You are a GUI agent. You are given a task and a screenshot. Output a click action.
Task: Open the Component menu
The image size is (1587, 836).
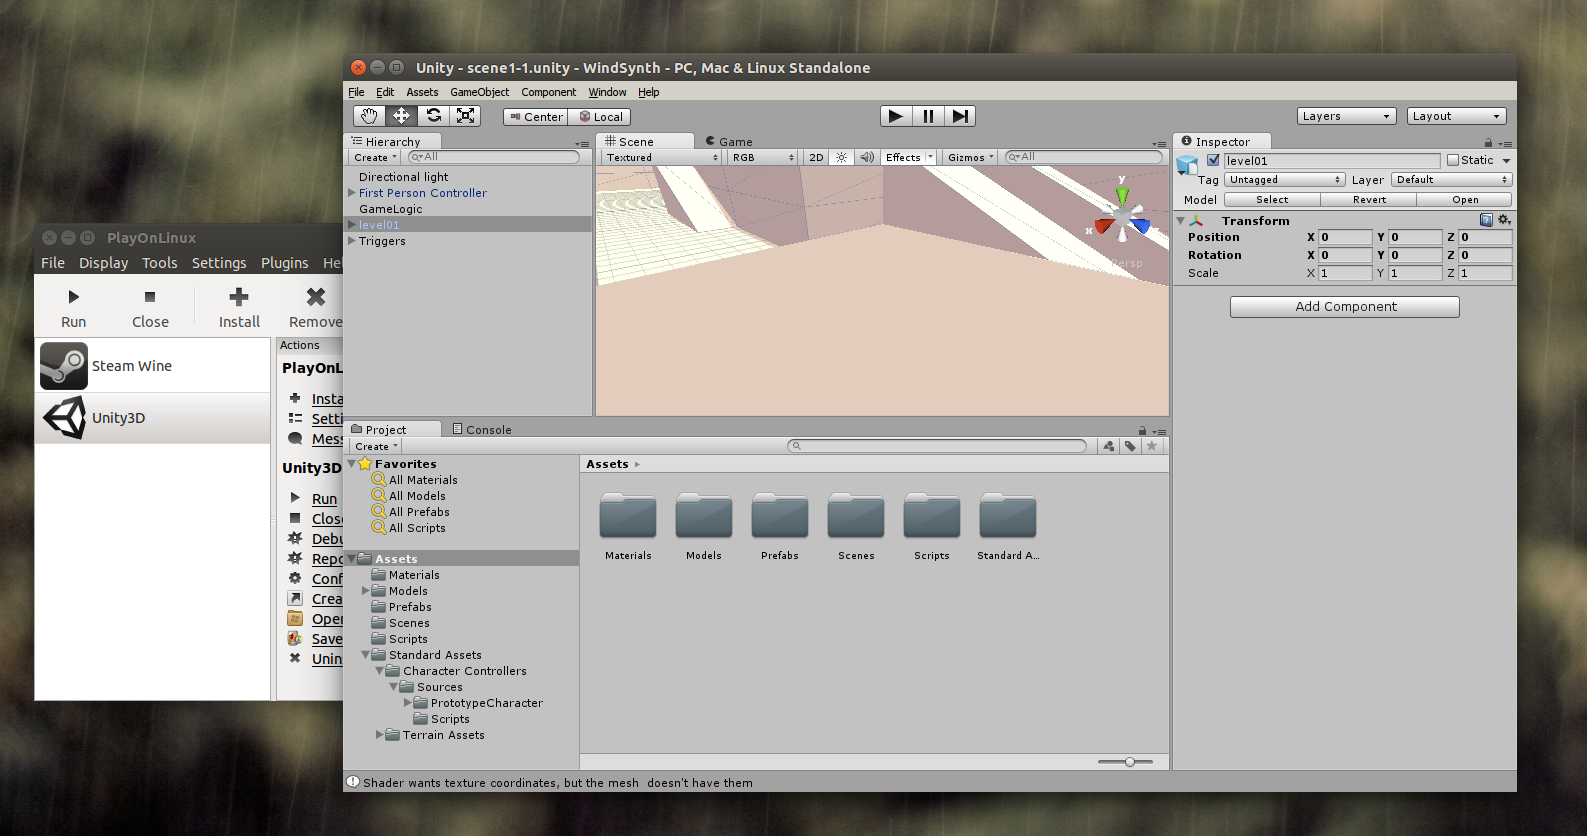tap(548, 92)
